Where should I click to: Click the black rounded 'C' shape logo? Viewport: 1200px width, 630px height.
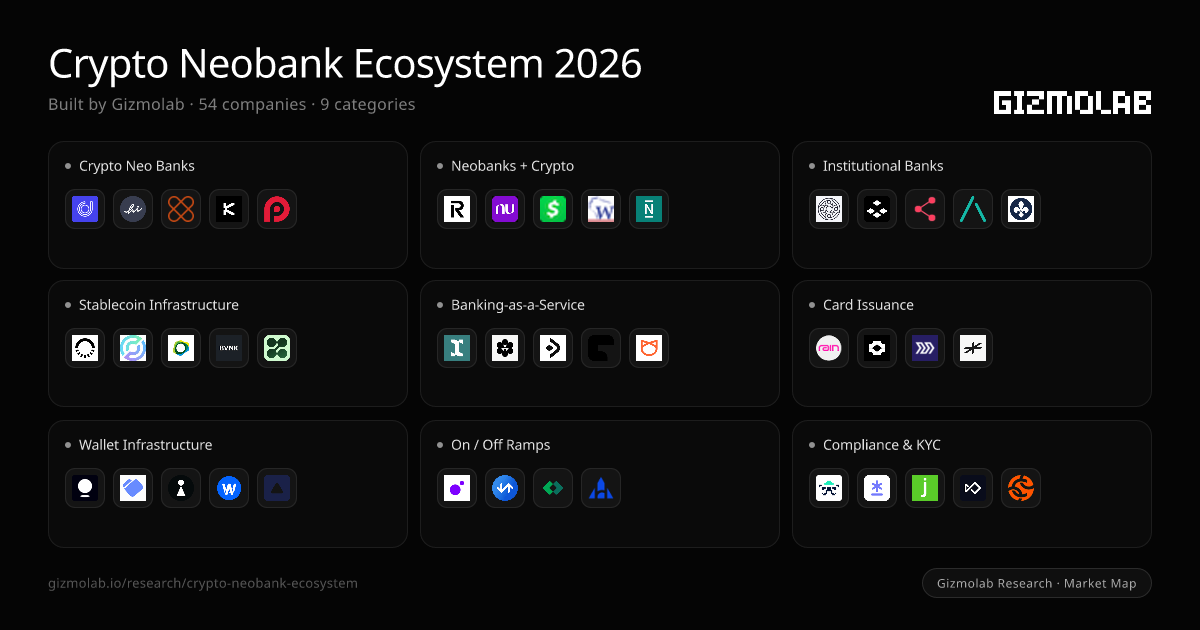click(601, 348)
